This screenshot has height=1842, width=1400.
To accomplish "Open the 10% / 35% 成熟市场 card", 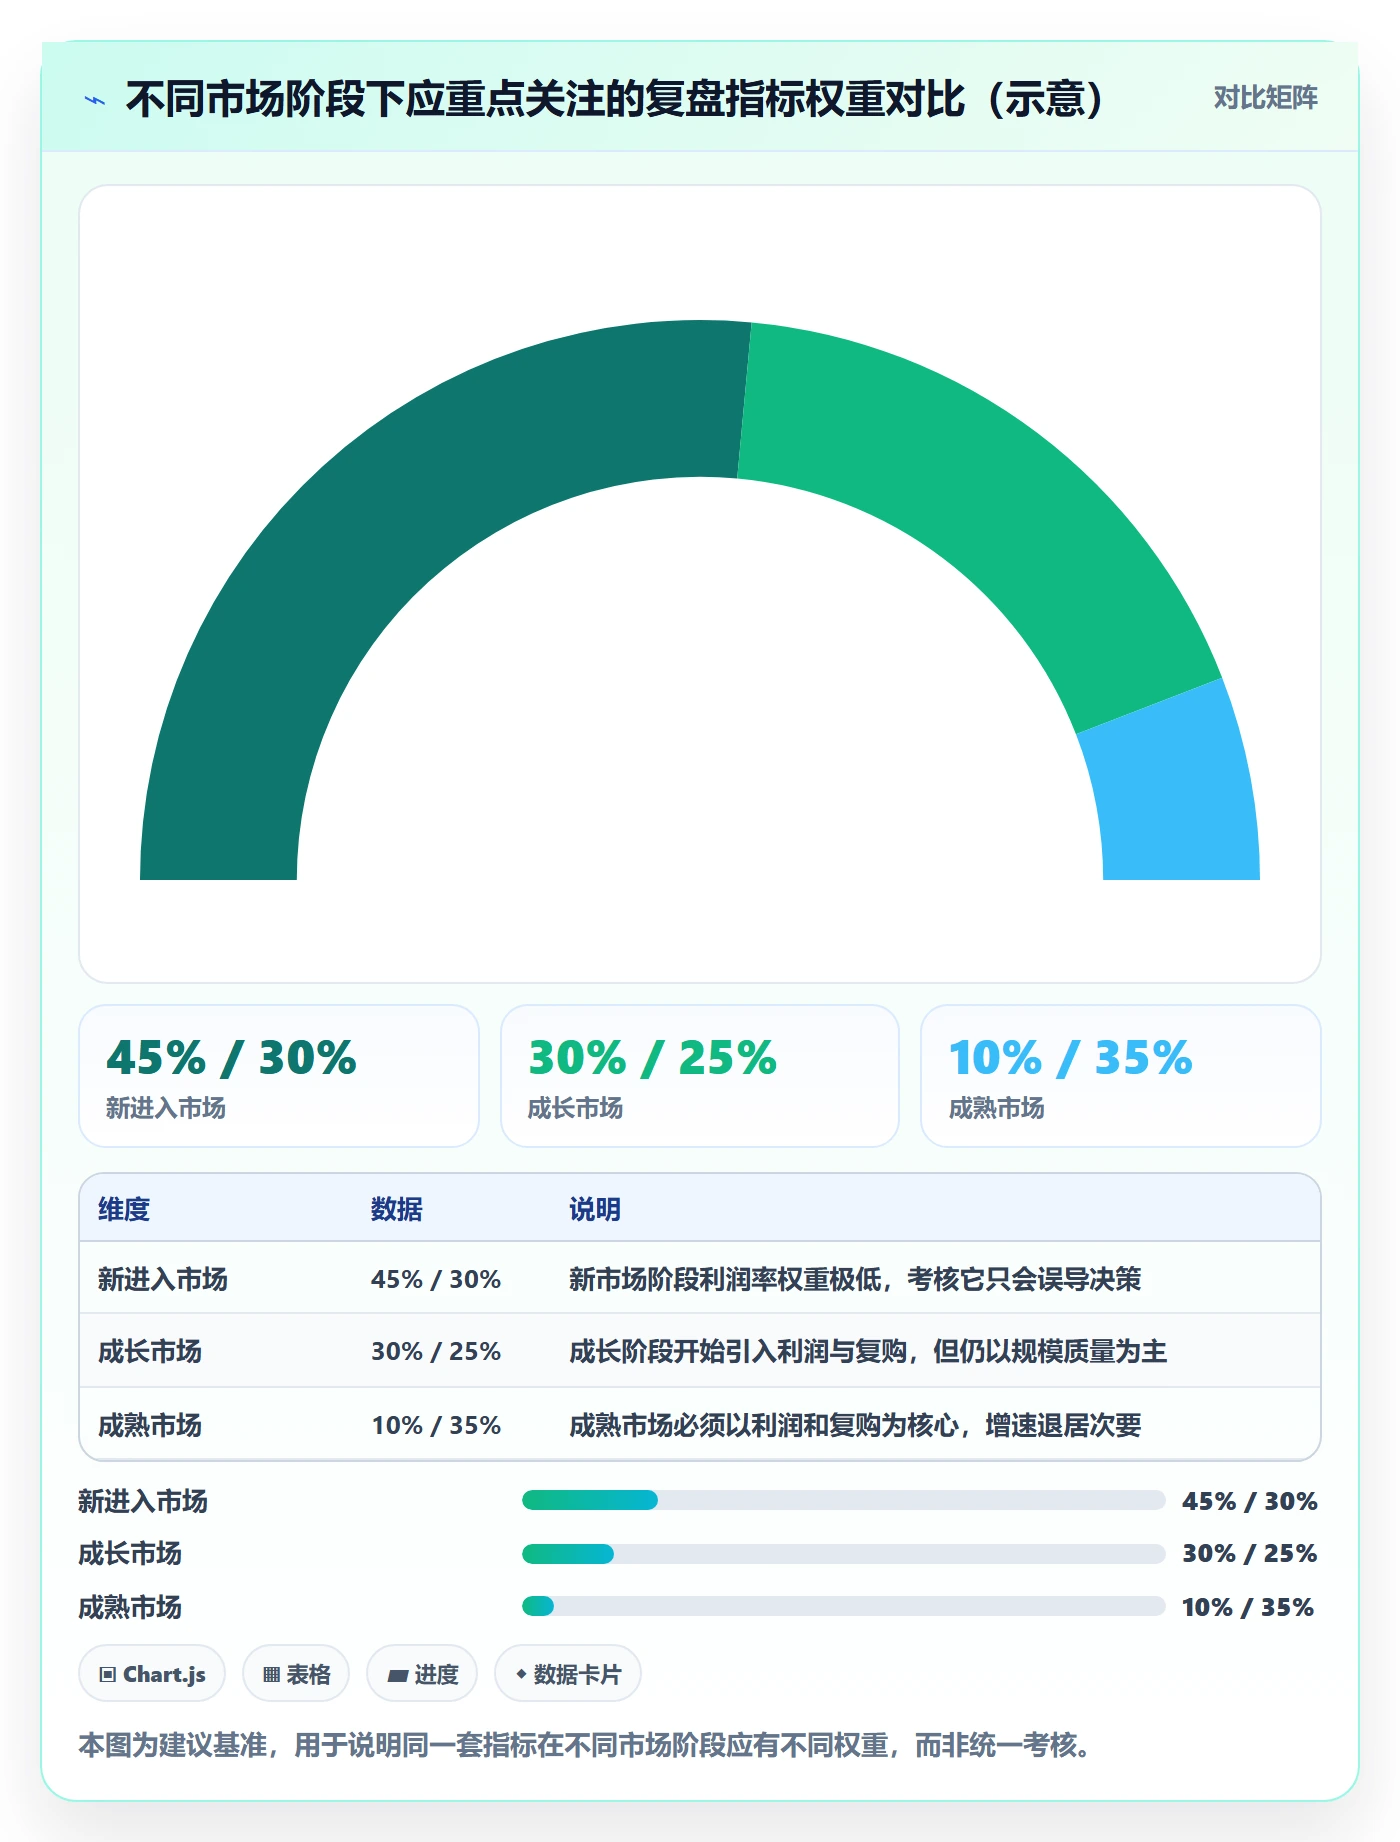I will click(x=1121, y=1076).
